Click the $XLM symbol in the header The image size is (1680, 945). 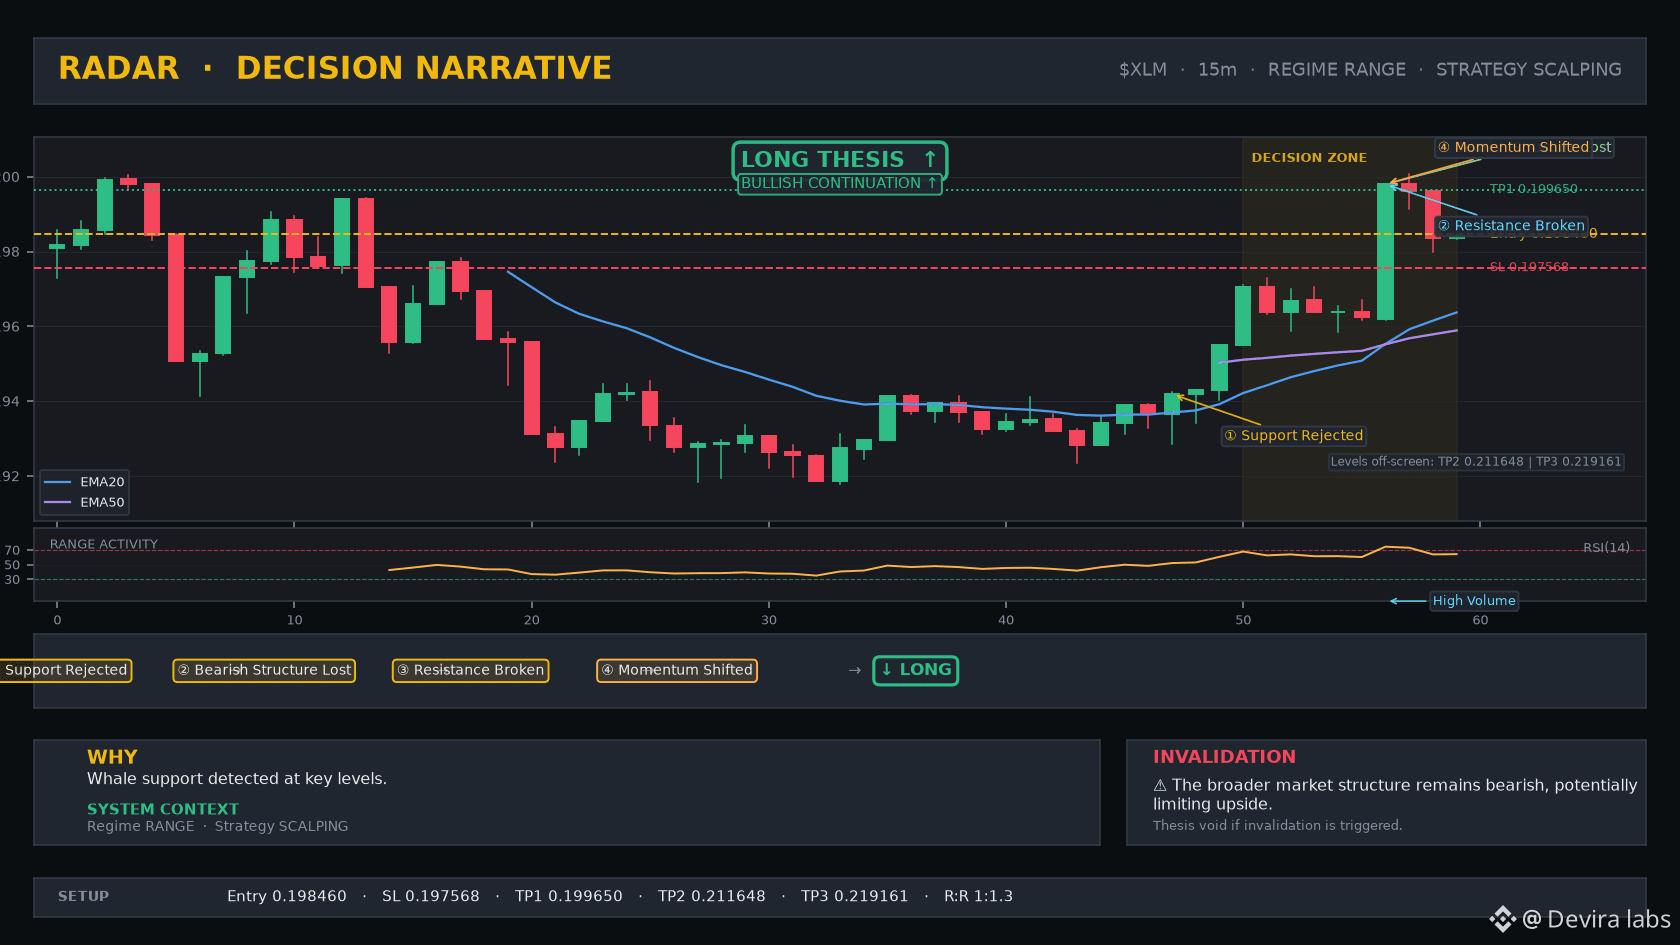1143,70
